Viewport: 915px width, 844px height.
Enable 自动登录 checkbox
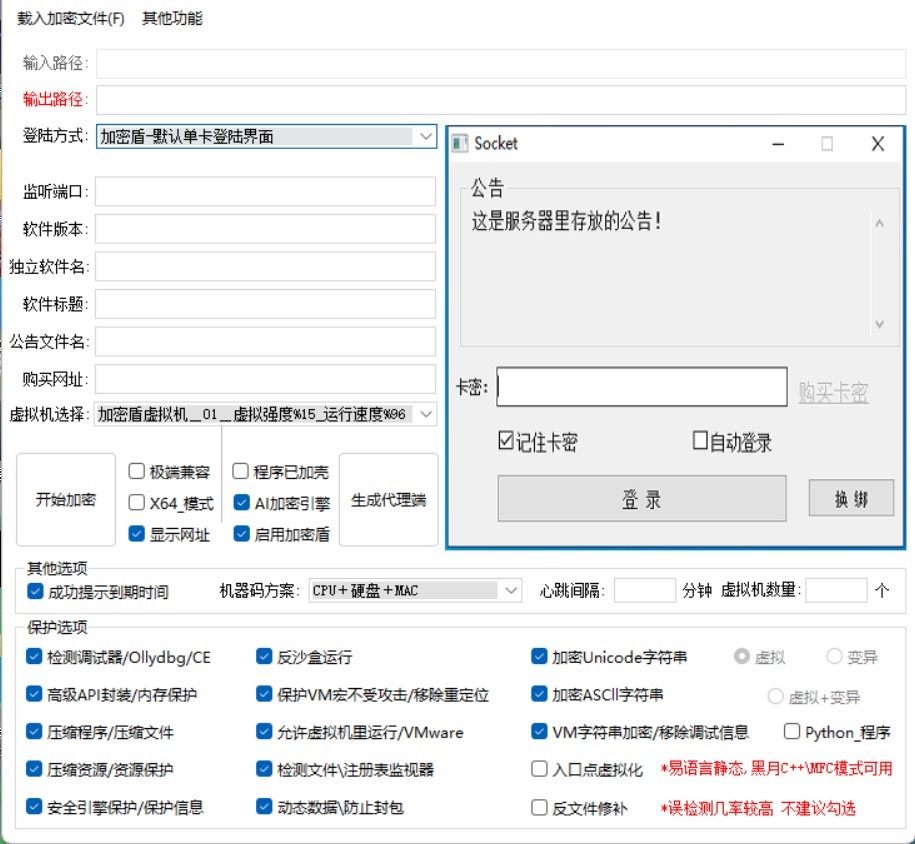(700, 441)
